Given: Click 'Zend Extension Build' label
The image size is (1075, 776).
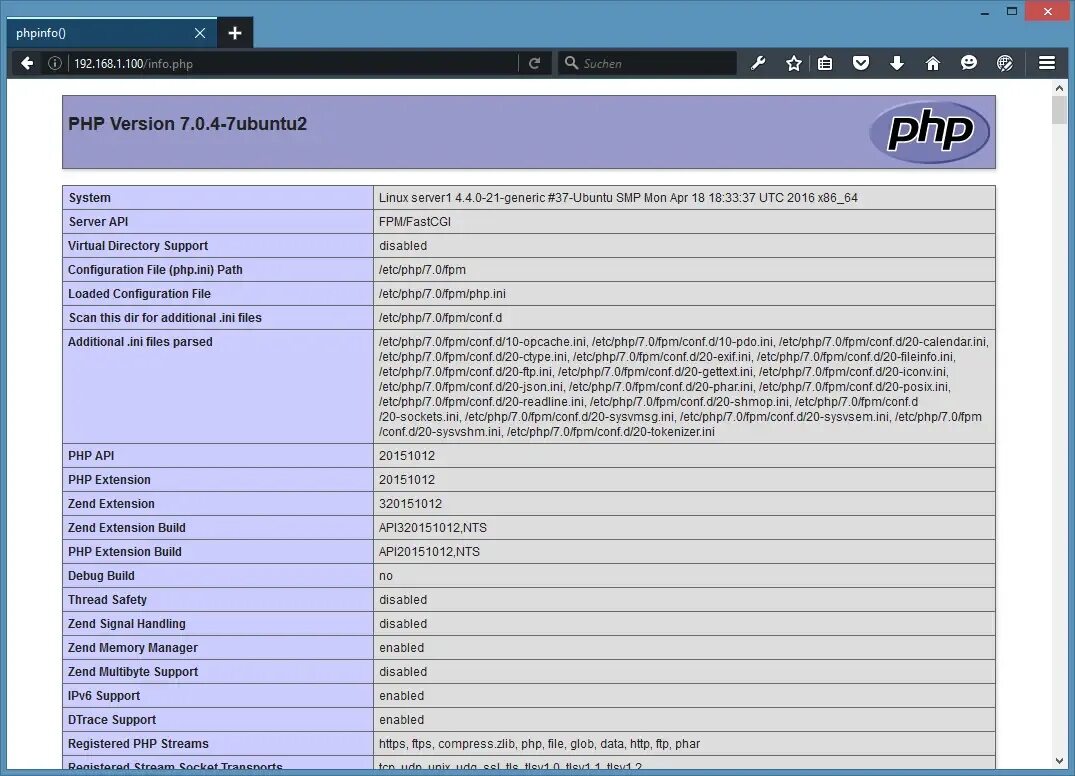Looking at the screenshot, I should click(x=127, y=528).
